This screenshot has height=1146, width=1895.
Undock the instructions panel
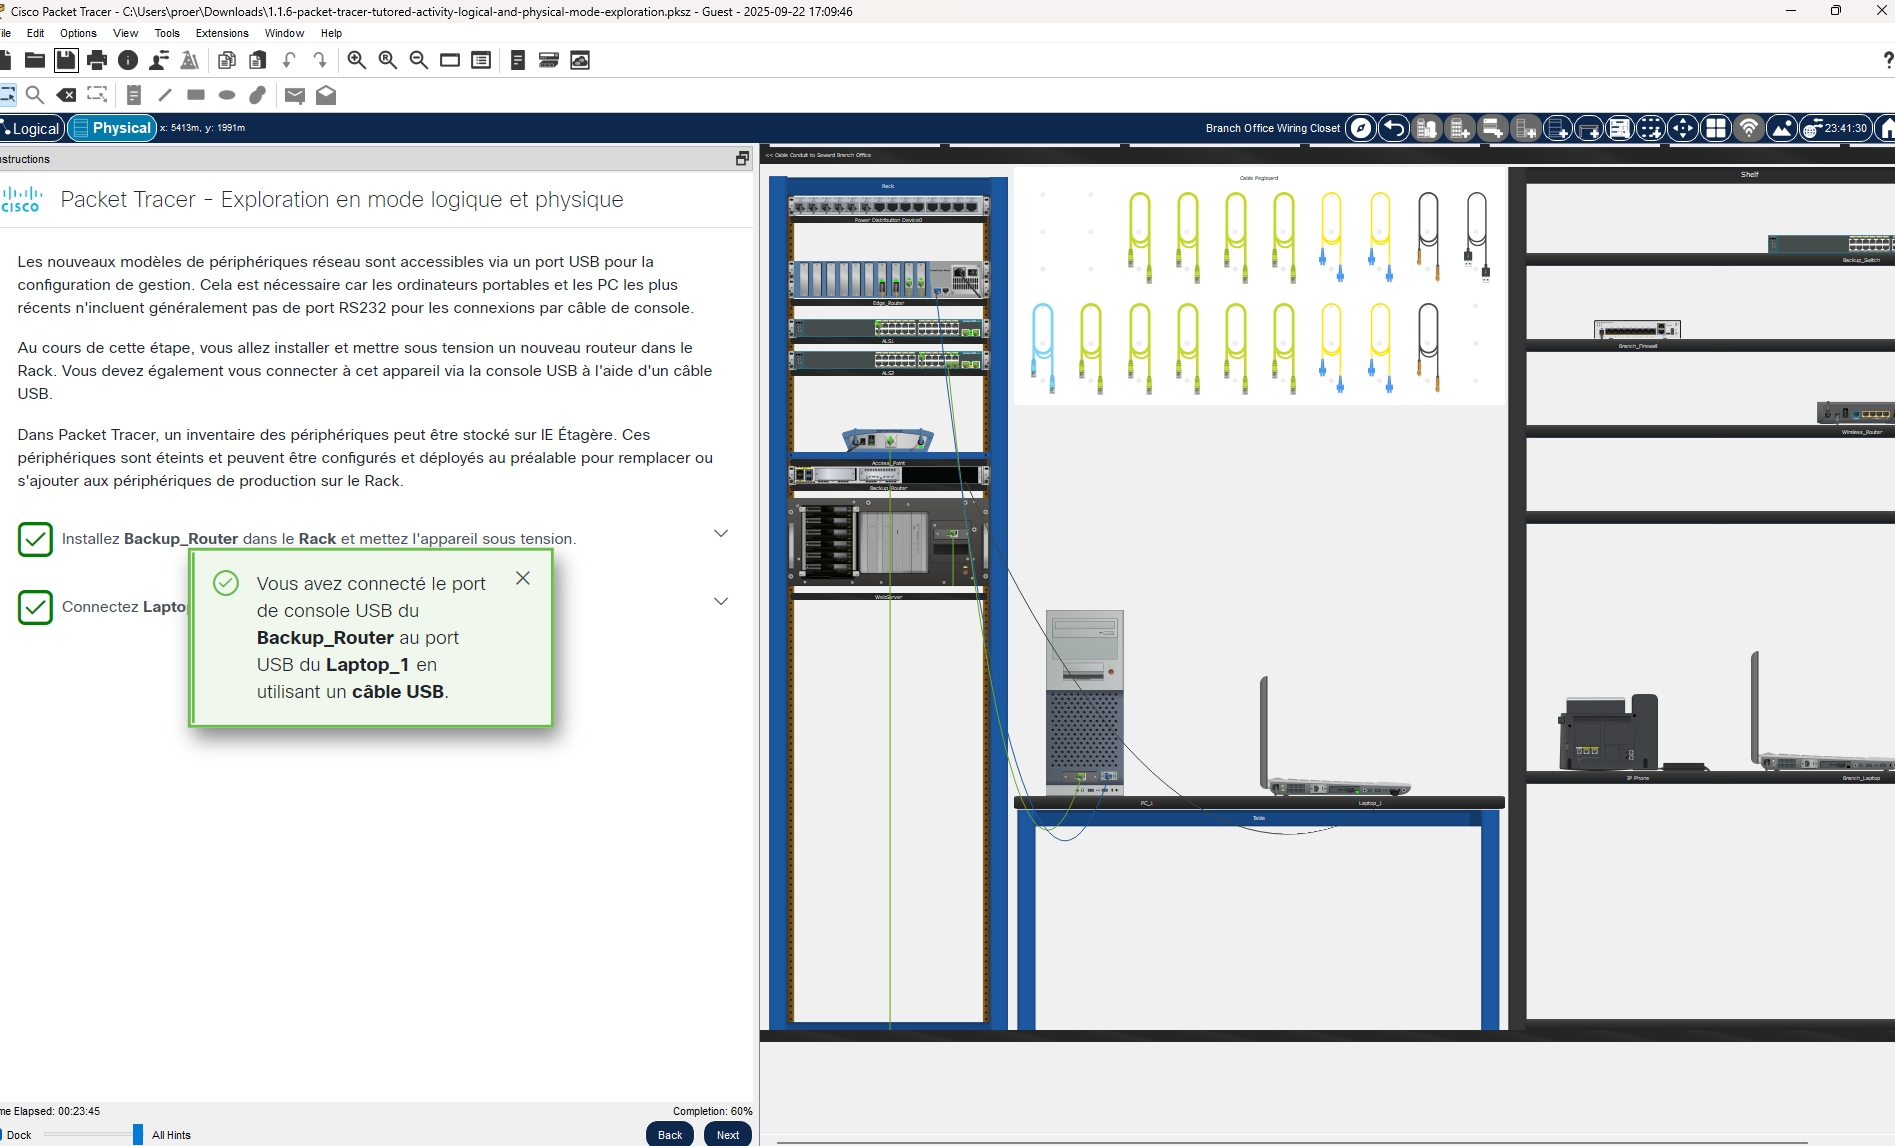pyautogui.click(x=742, y=158)
